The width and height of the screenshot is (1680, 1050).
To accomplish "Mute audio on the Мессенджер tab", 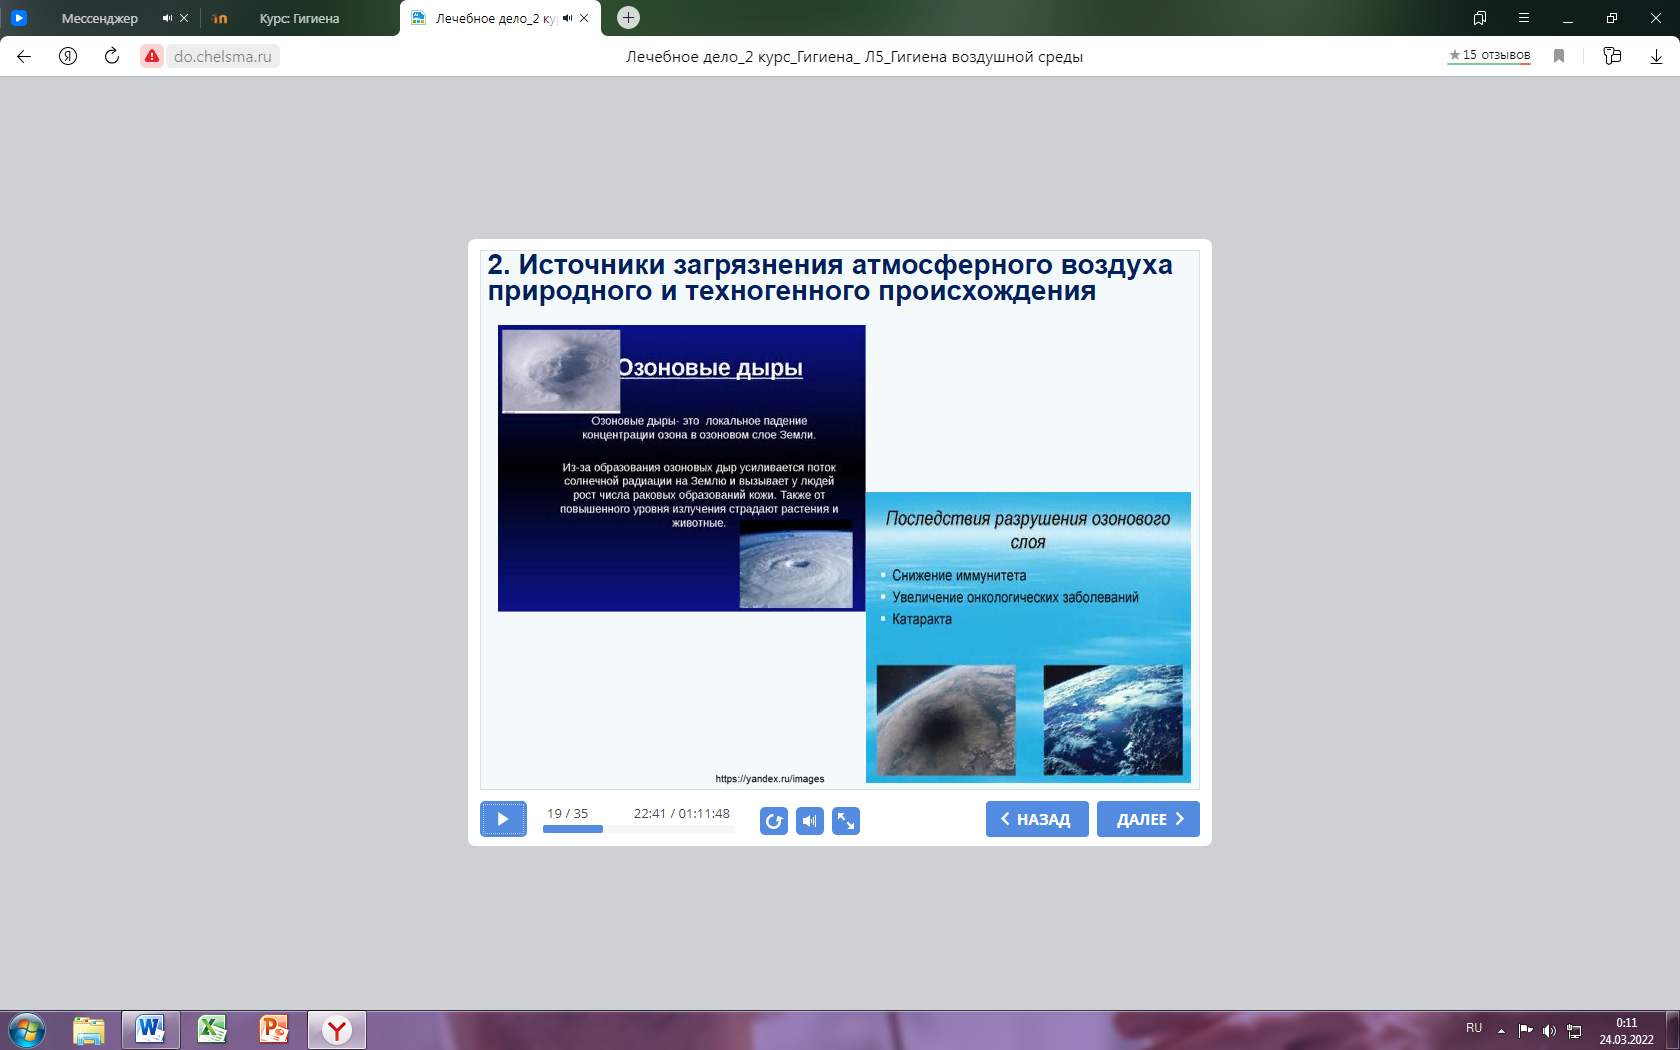I will coord(167,18).
